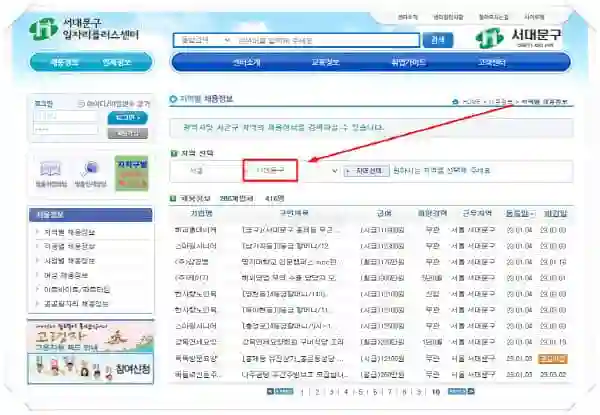Click the home icon in the breadcrumb

point(455,102)
